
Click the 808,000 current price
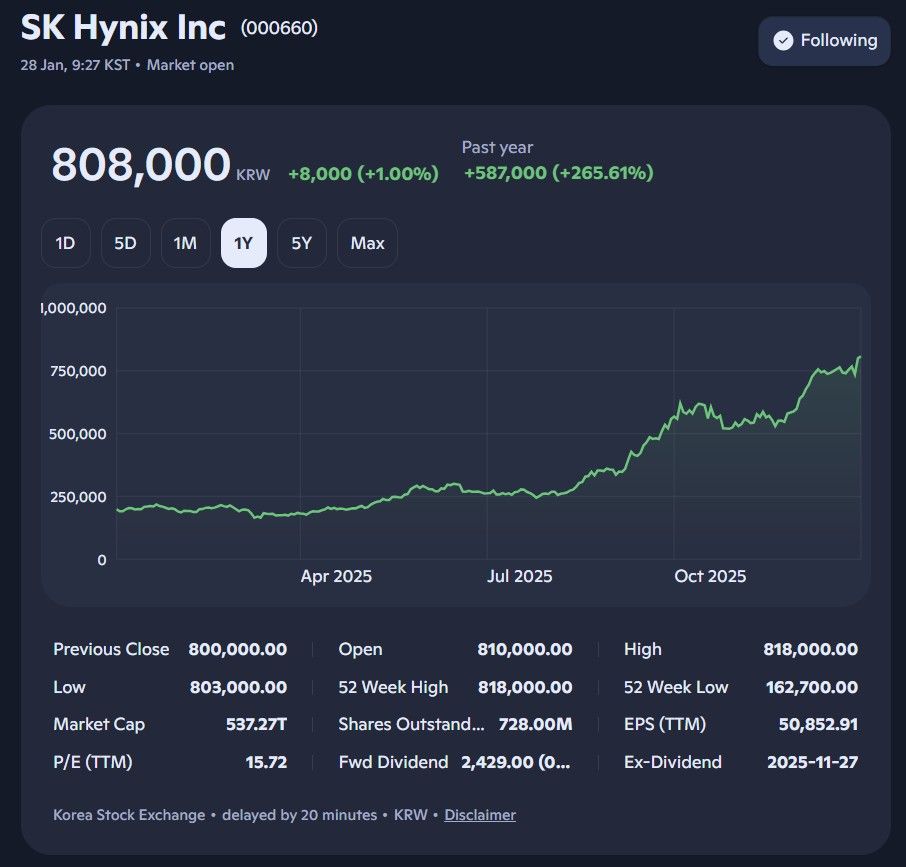141,165
